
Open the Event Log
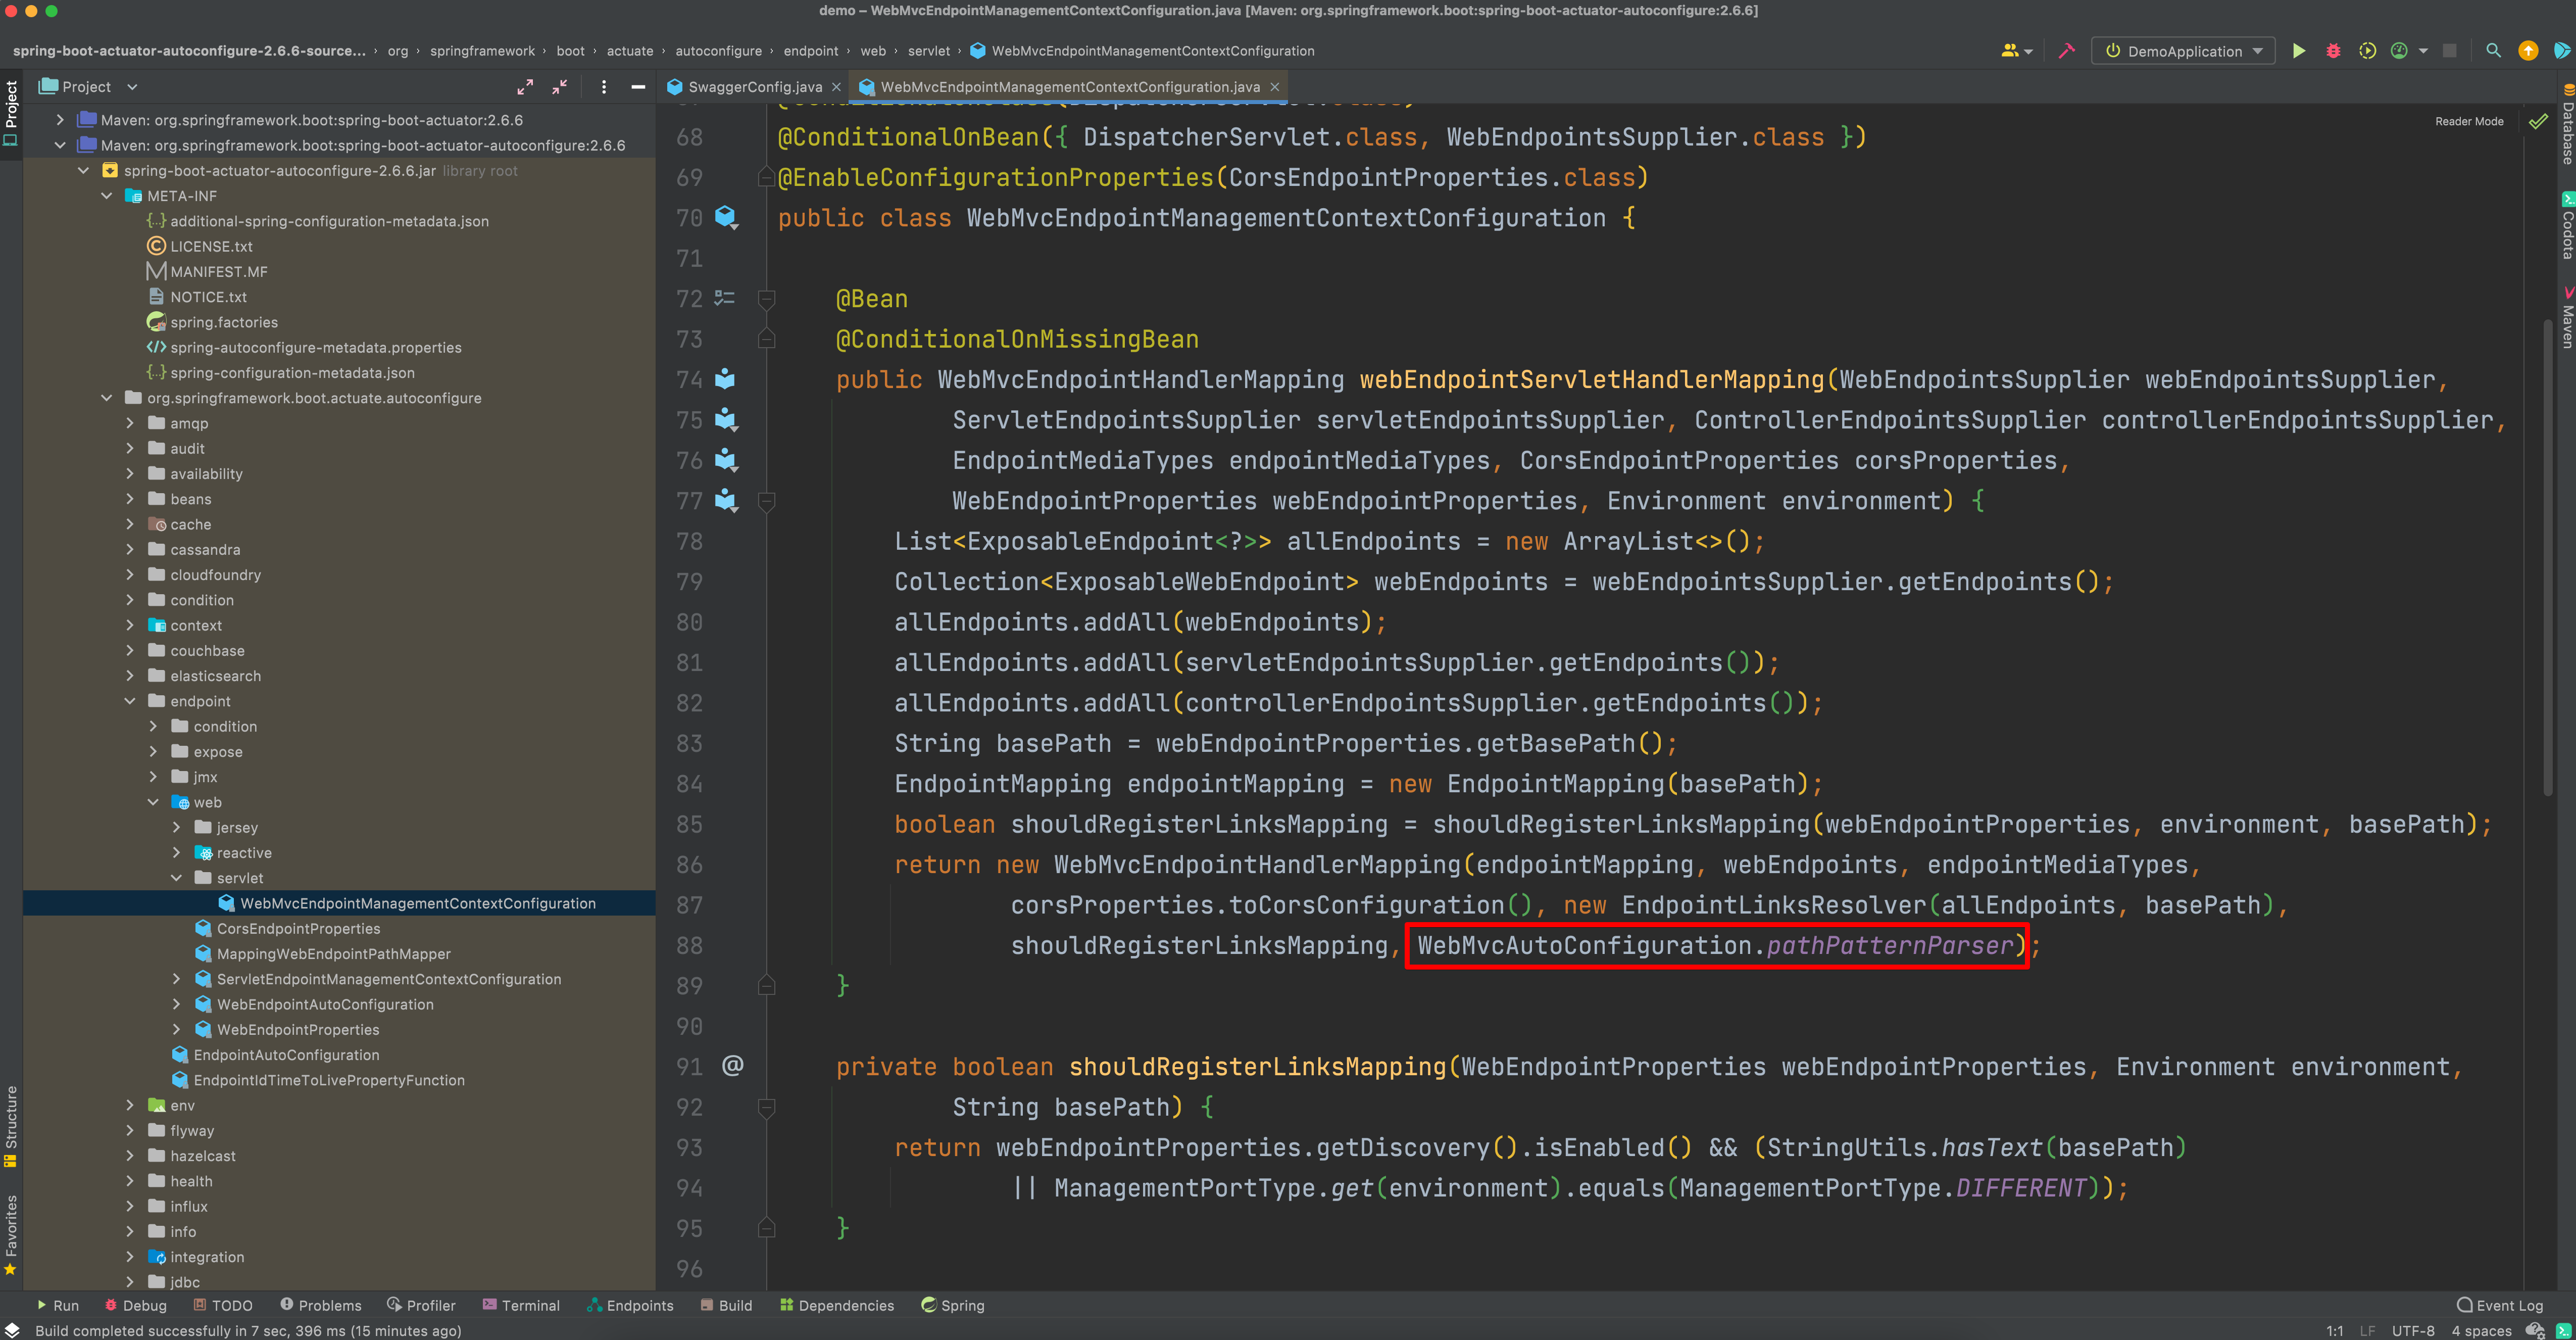(x=2500, y=1305)
